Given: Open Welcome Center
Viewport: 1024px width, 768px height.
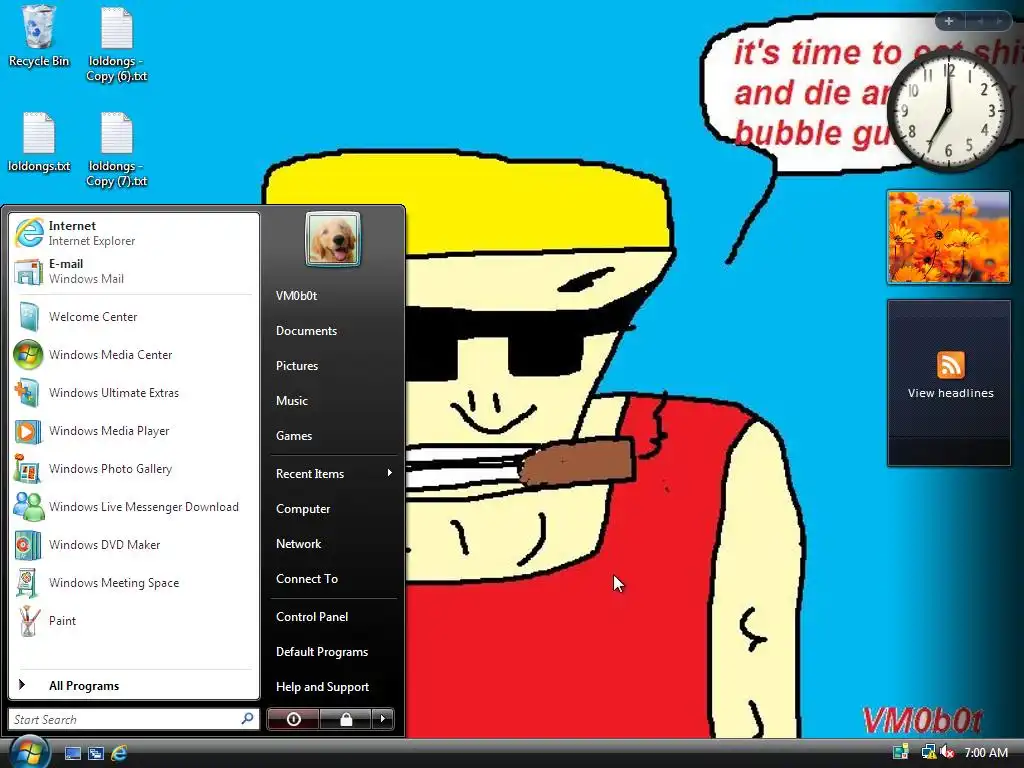Looking at the screenshot, I should coord(134,317).
